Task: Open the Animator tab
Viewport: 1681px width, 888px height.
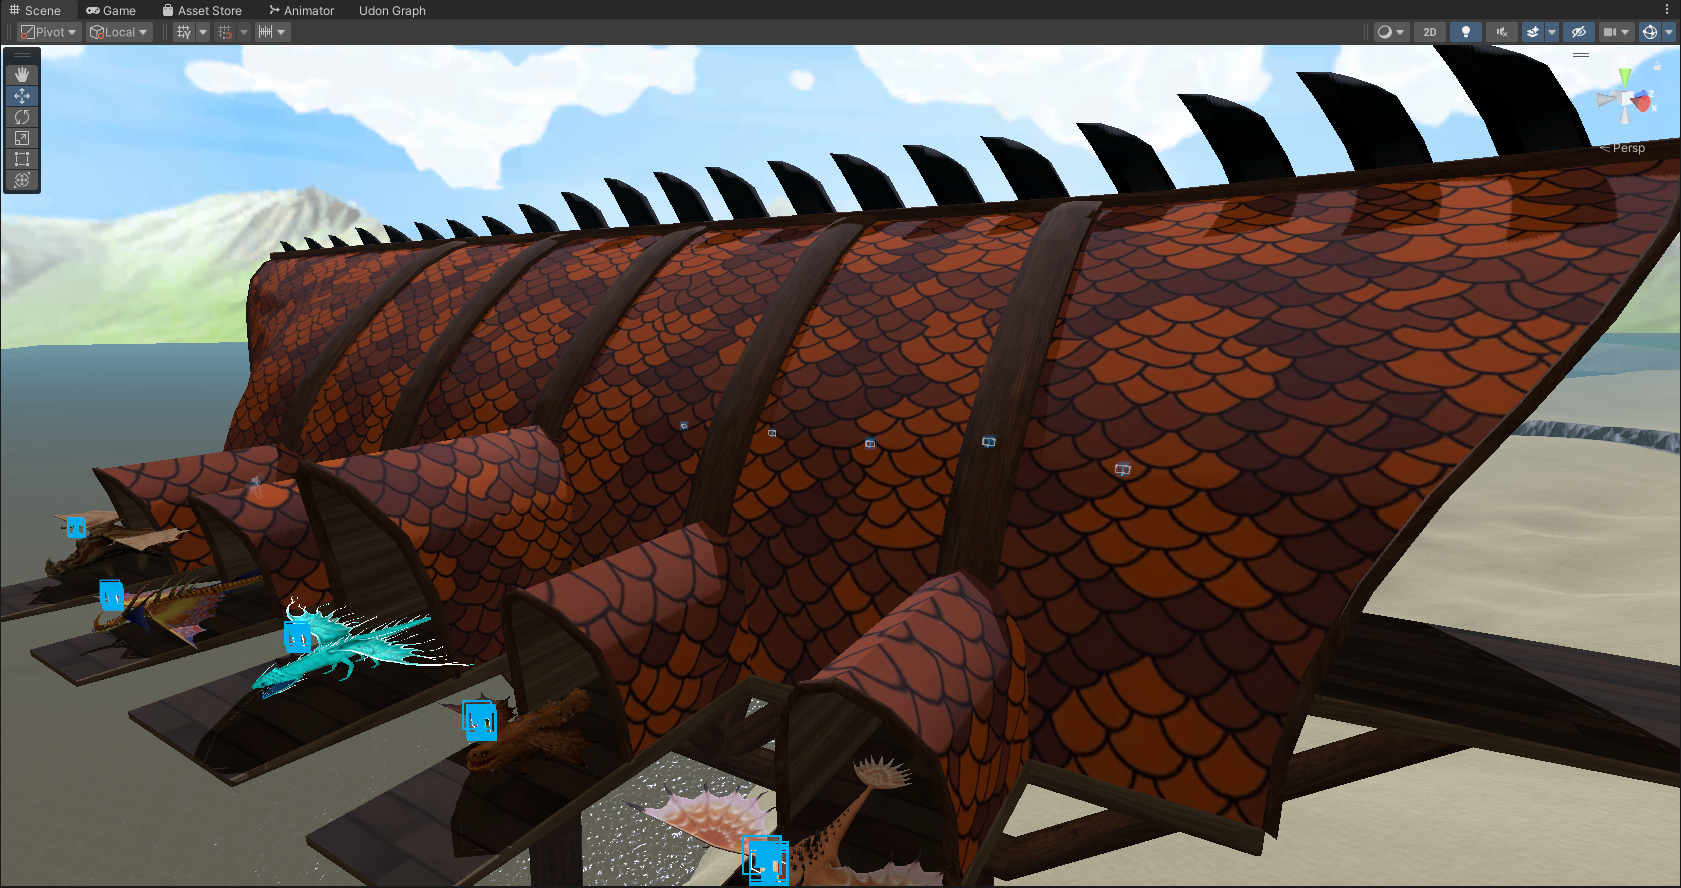Action: point(301,10)
